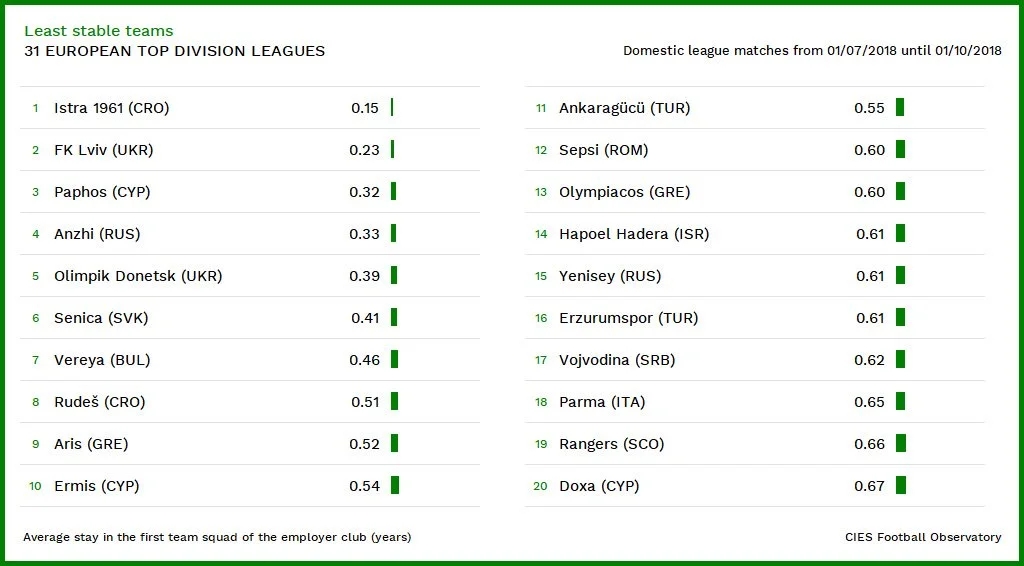Click the thin green bar for Istra 1961
Screen dimensions: 1024x566
point(392,108)
